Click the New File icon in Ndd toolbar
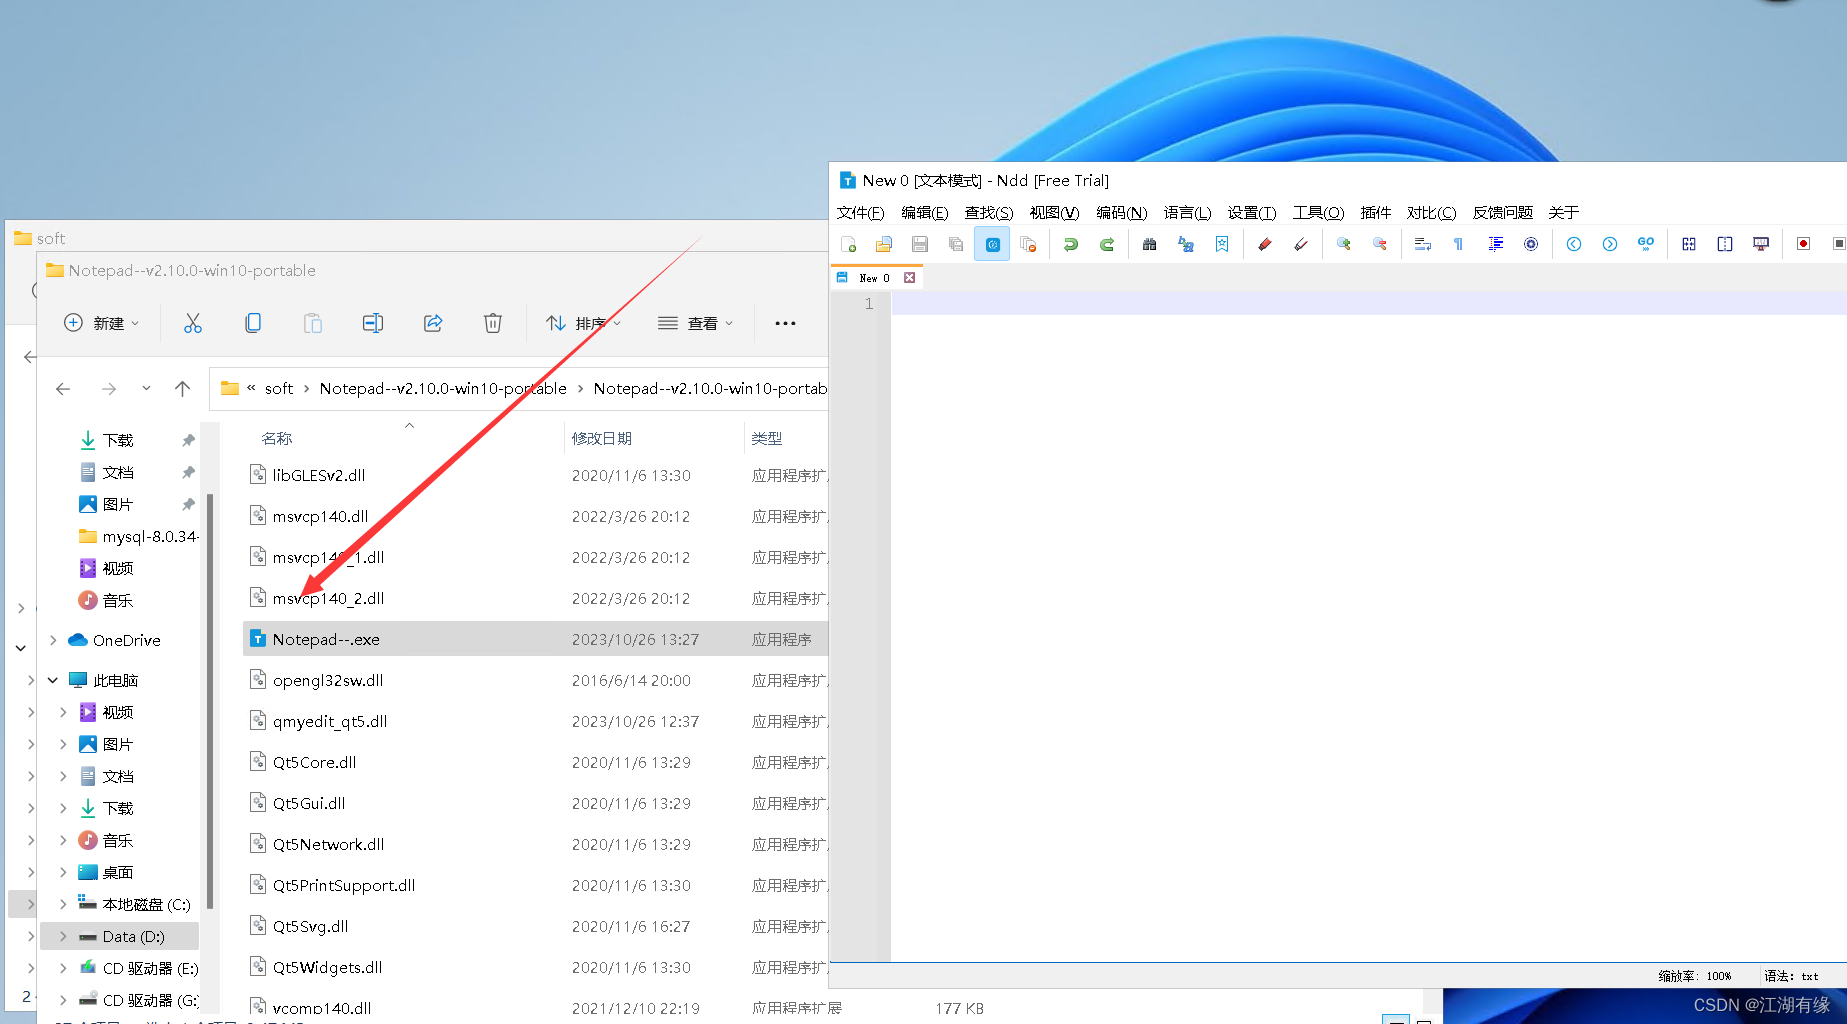The height and width of the screenshot is (1024, 1847). point(849,244)
